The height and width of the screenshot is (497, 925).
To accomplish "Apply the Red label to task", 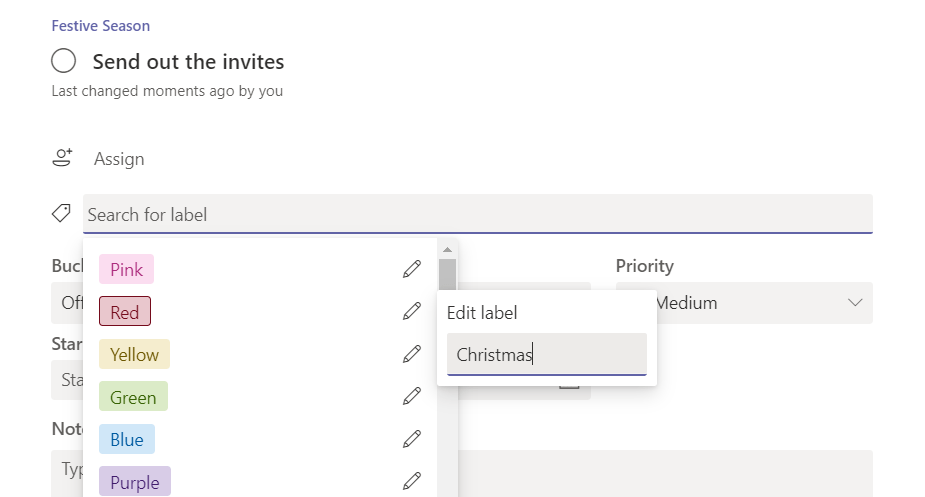I will pos(125,312).
